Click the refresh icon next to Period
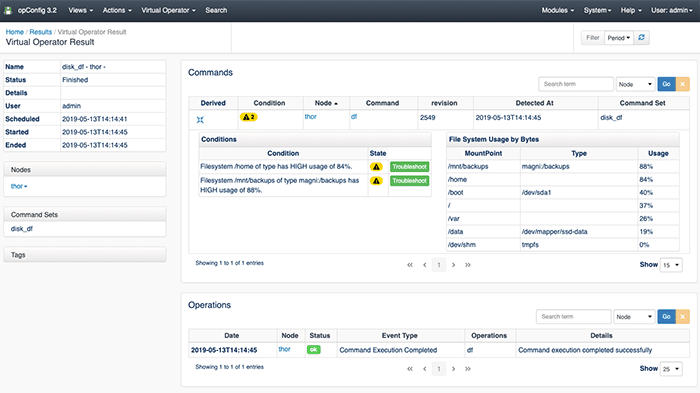This screenshot has height=393, width=700. (x=642, y=38)
